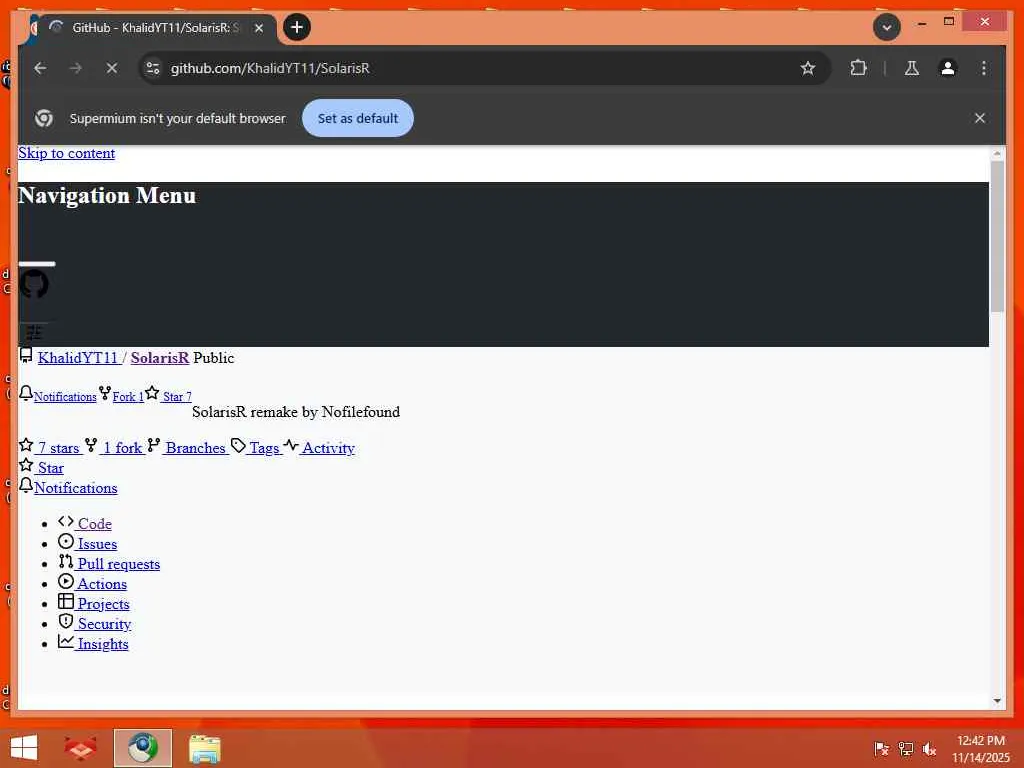
Task: Click the small Notifications link near Fork
Action: (65, 396)
